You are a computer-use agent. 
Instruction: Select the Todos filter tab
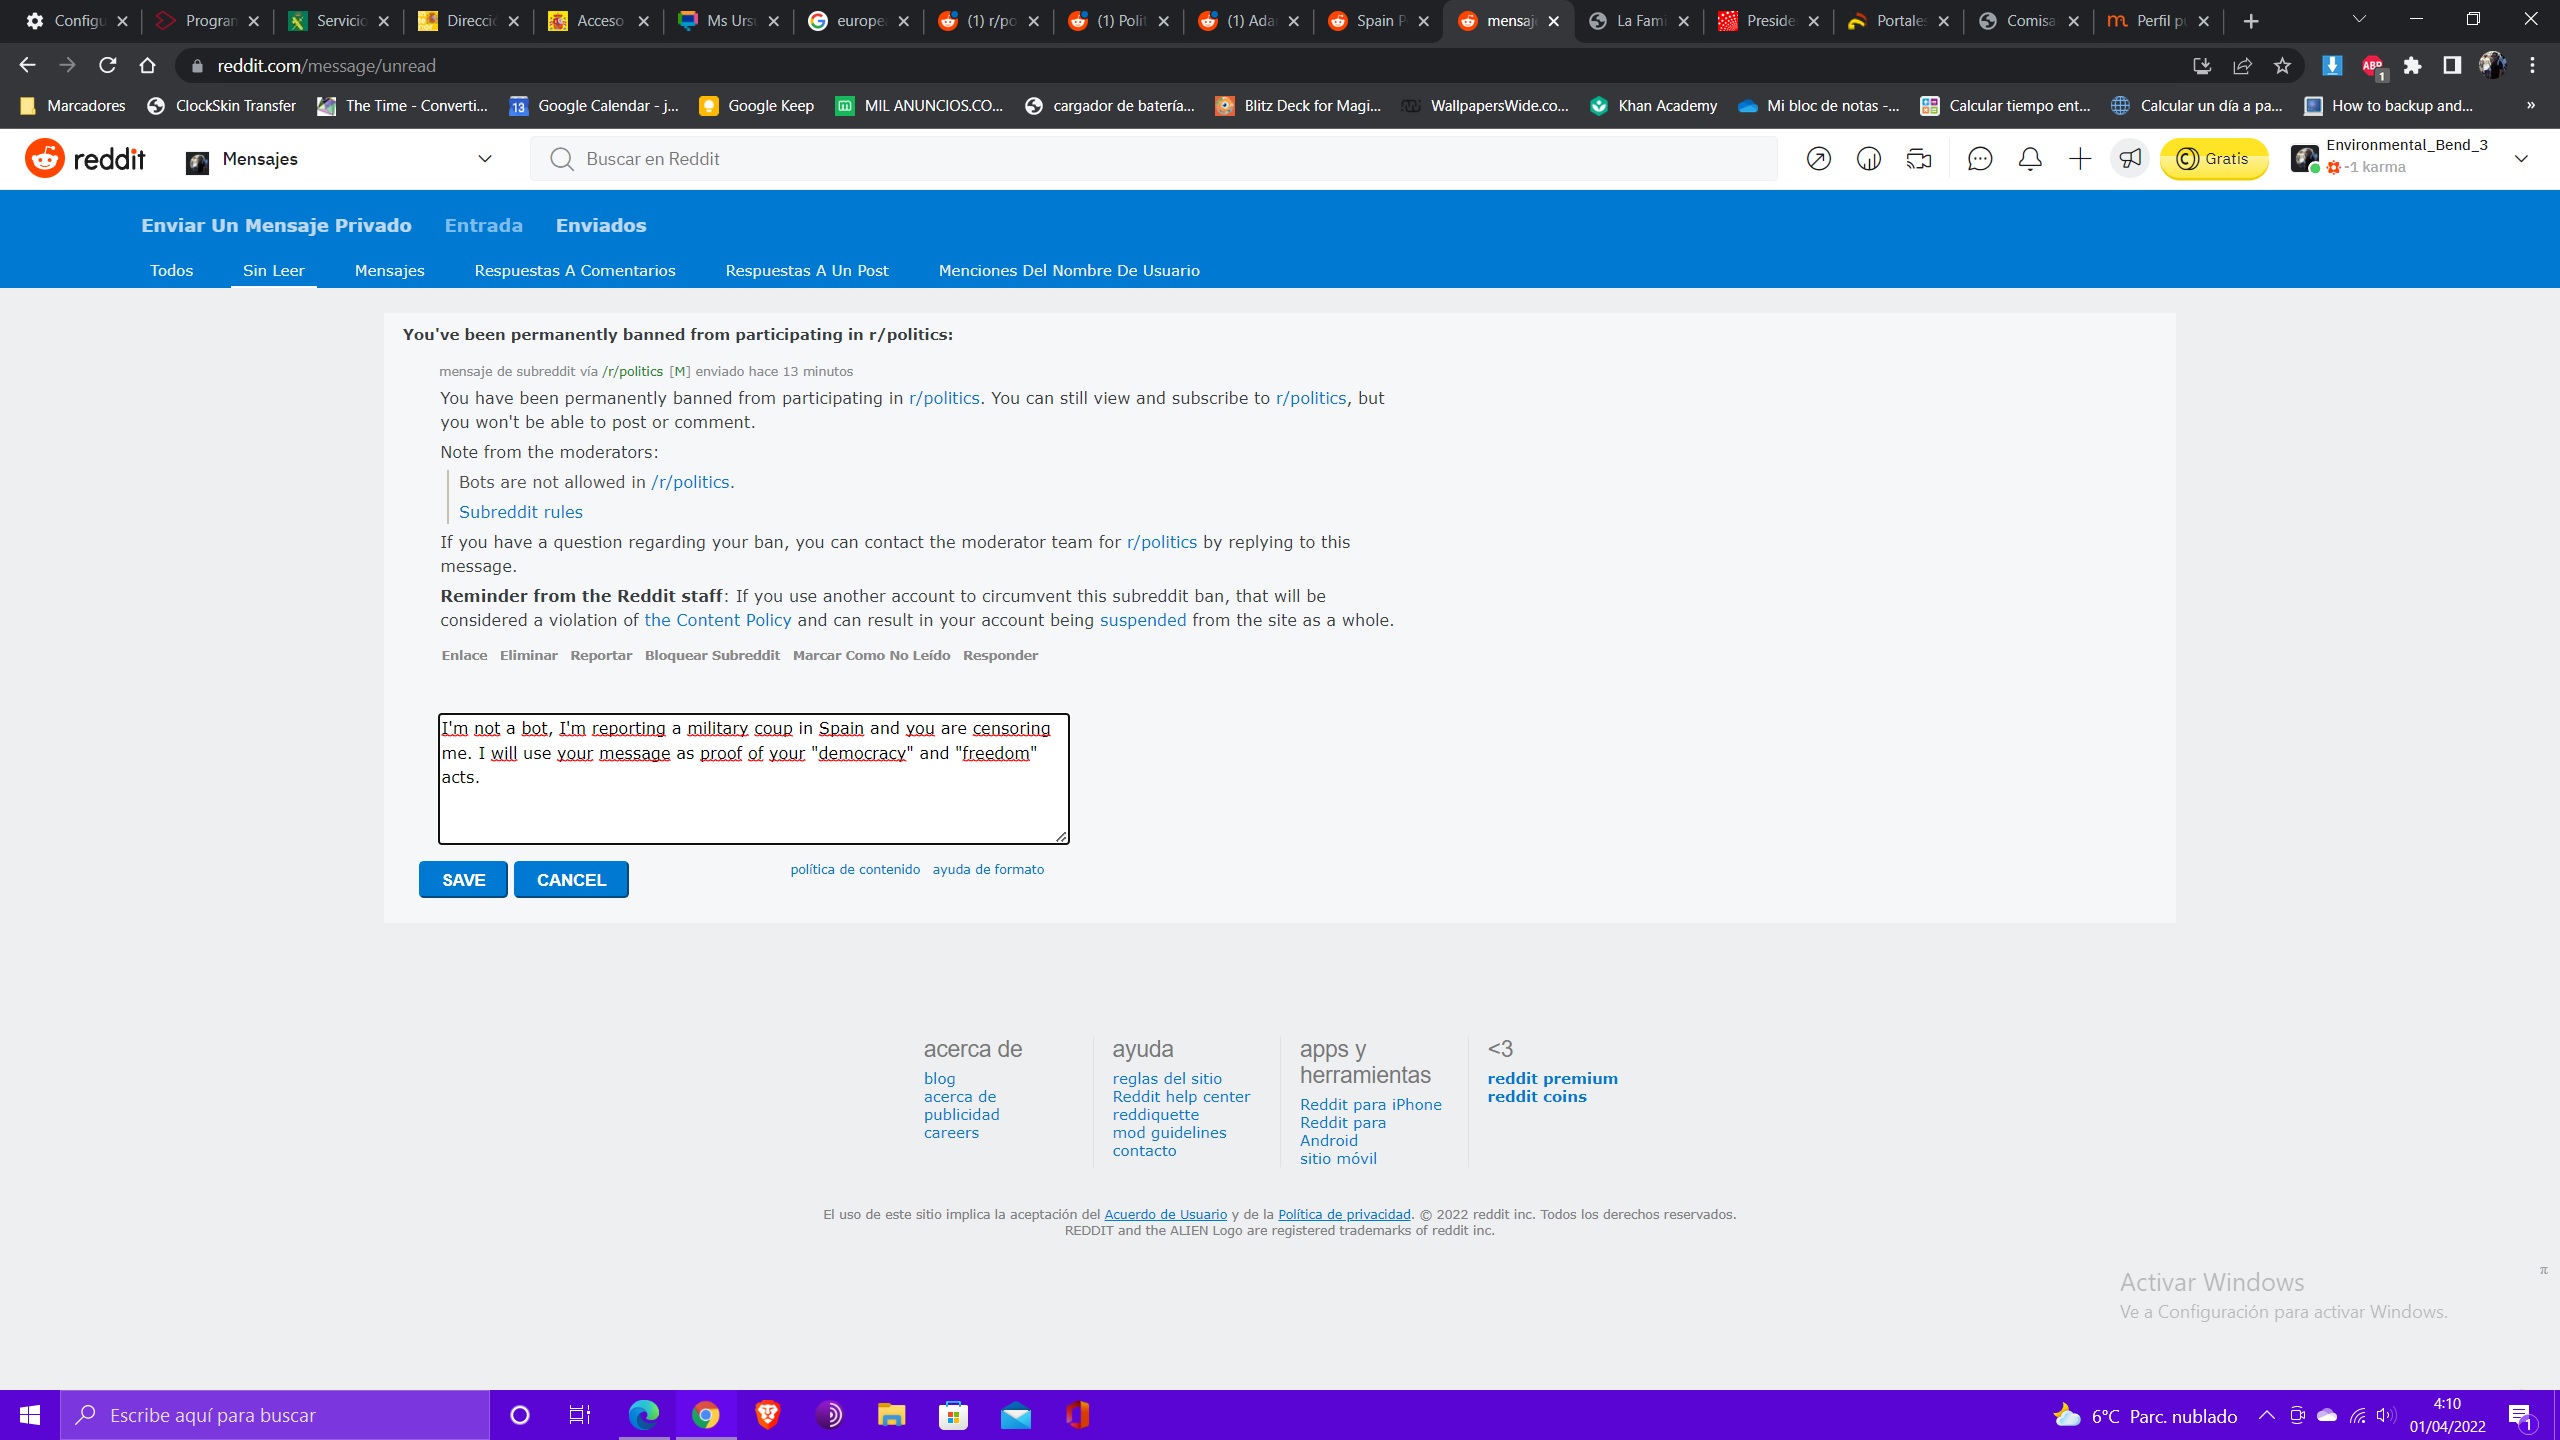click(x=171, y=270)
